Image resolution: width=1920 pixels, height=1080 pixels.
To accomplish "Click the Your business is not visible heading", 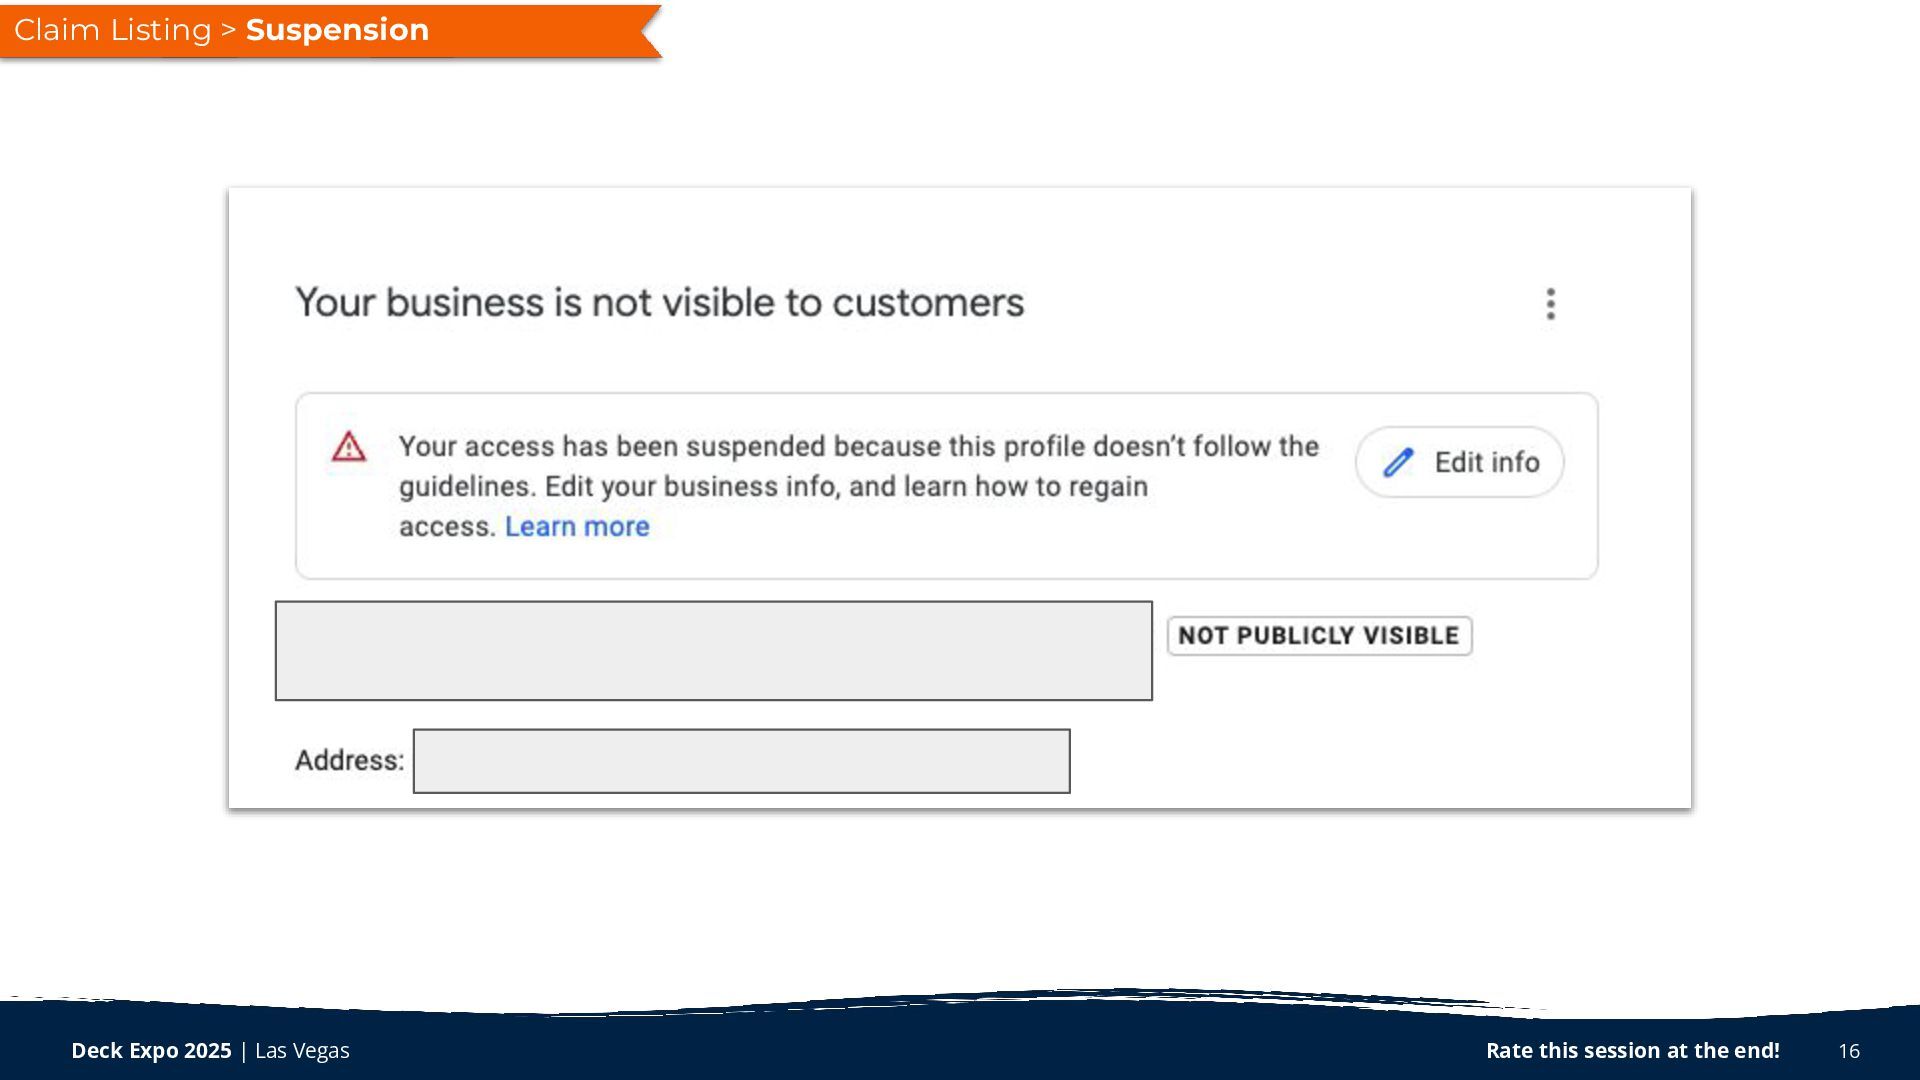I will click(659, 303).
